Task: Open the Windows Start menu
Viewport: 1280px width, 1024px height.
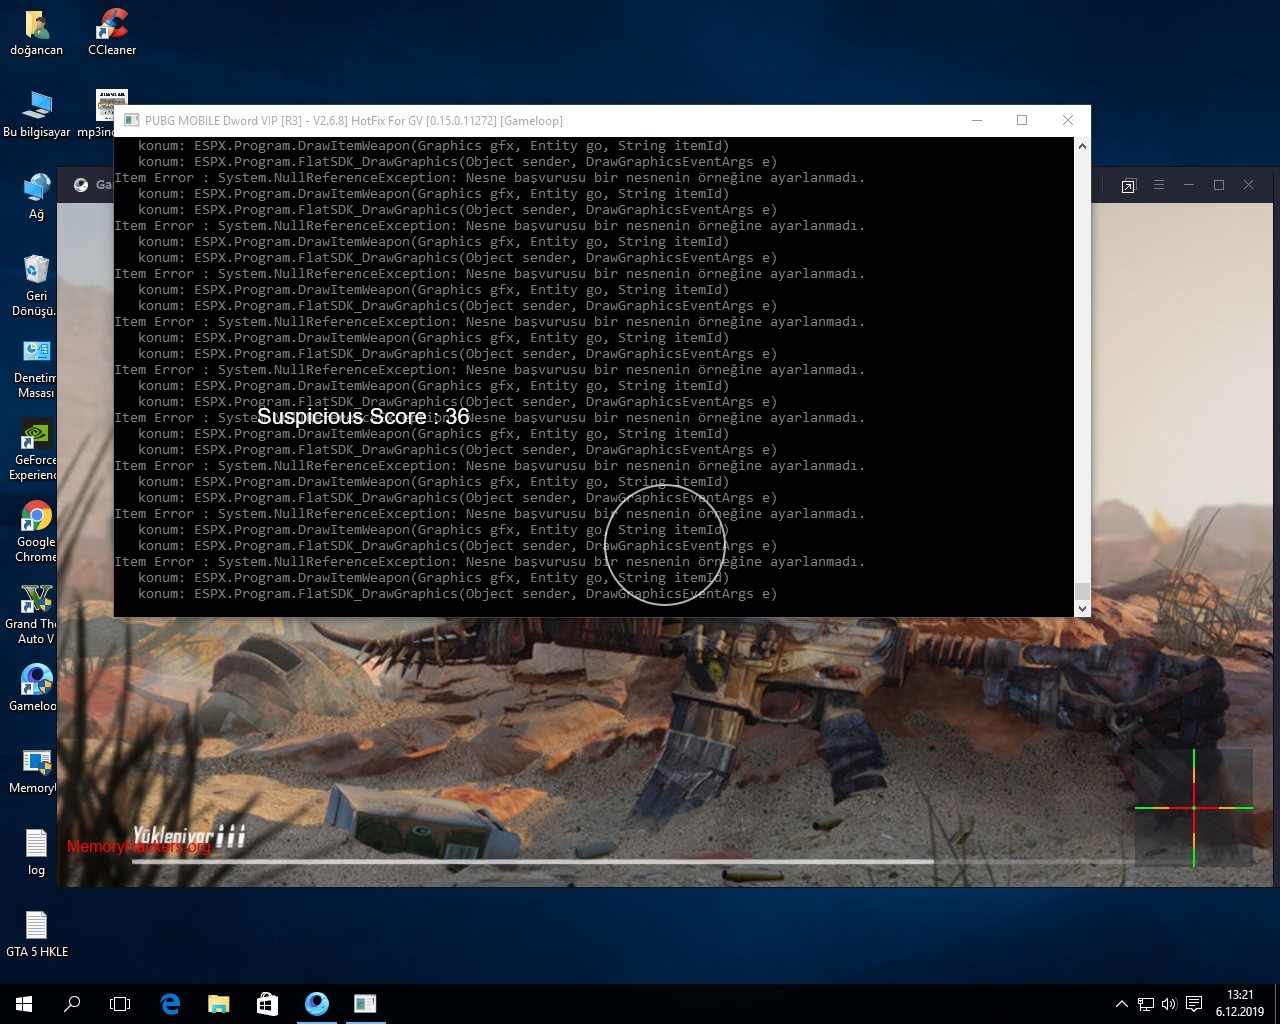Action: coord(24,1004)
